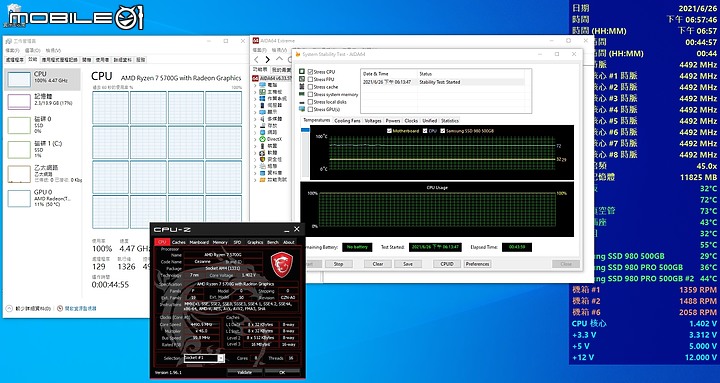Click the 資料庫 database icon in AIDA64 tree

(262, 173)
